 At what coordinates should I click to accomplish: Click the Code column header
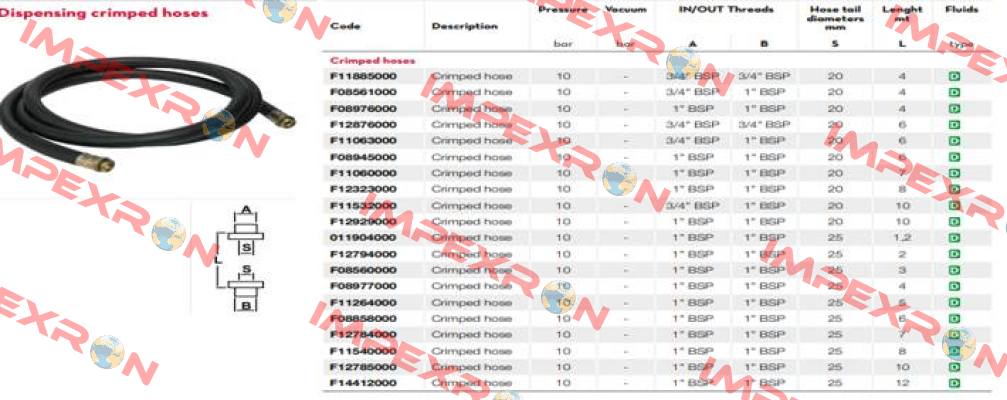click(345, 26)
